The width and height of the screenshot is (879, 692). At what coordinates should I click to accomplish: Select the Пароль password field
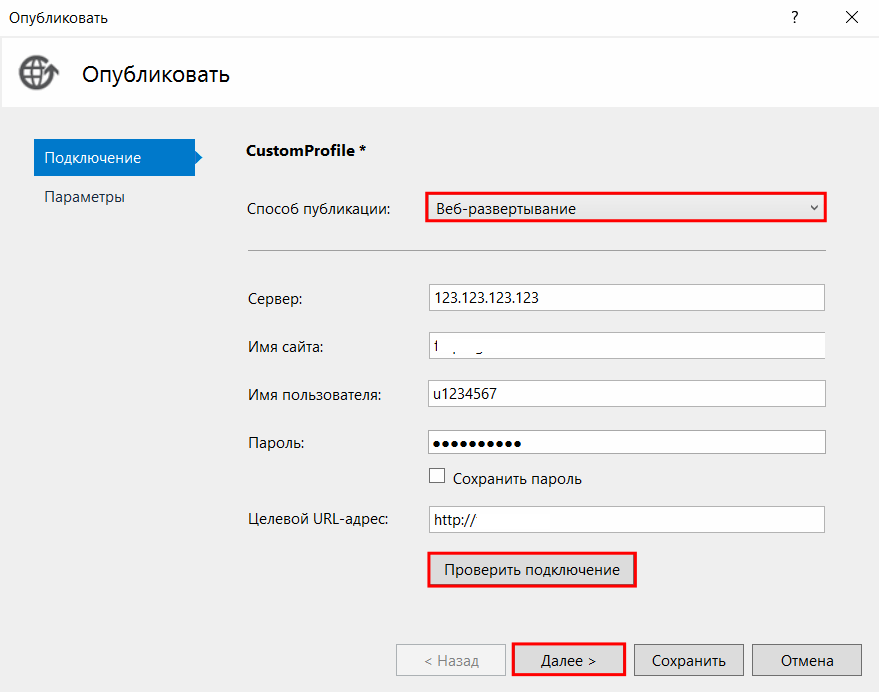(626, 441)
